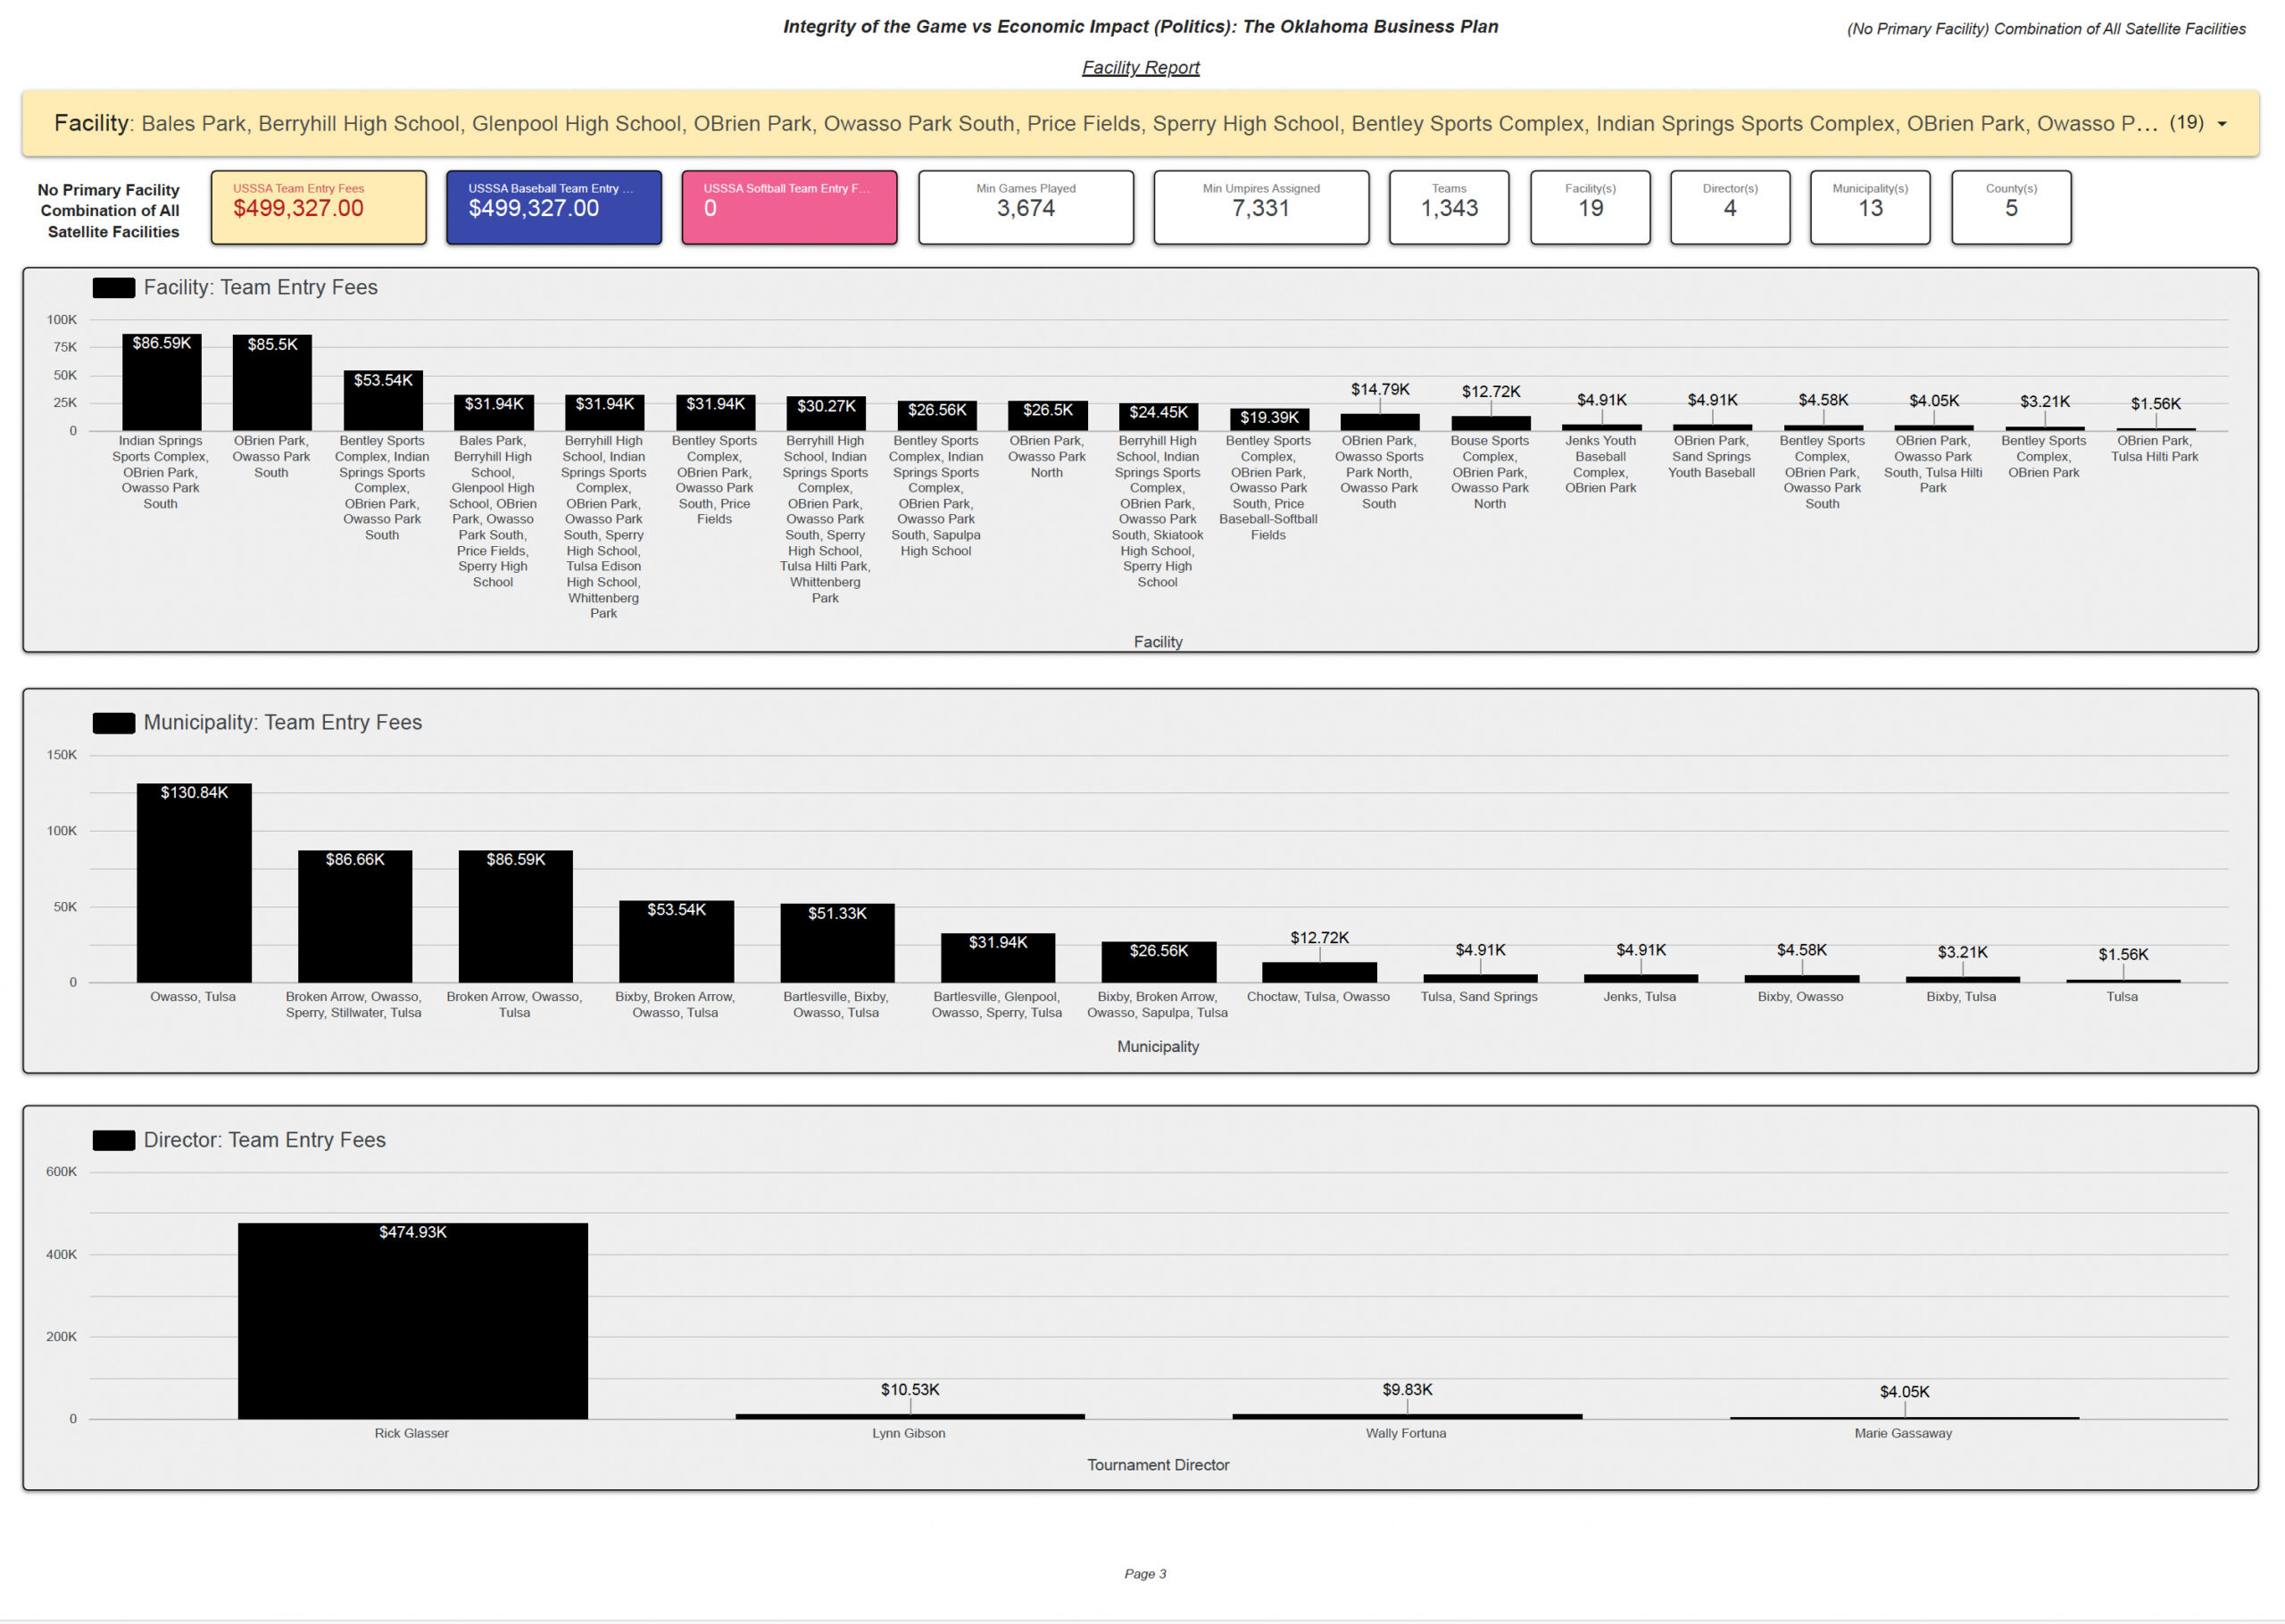Click the 'Integrity of the Game' report title

1140,27
